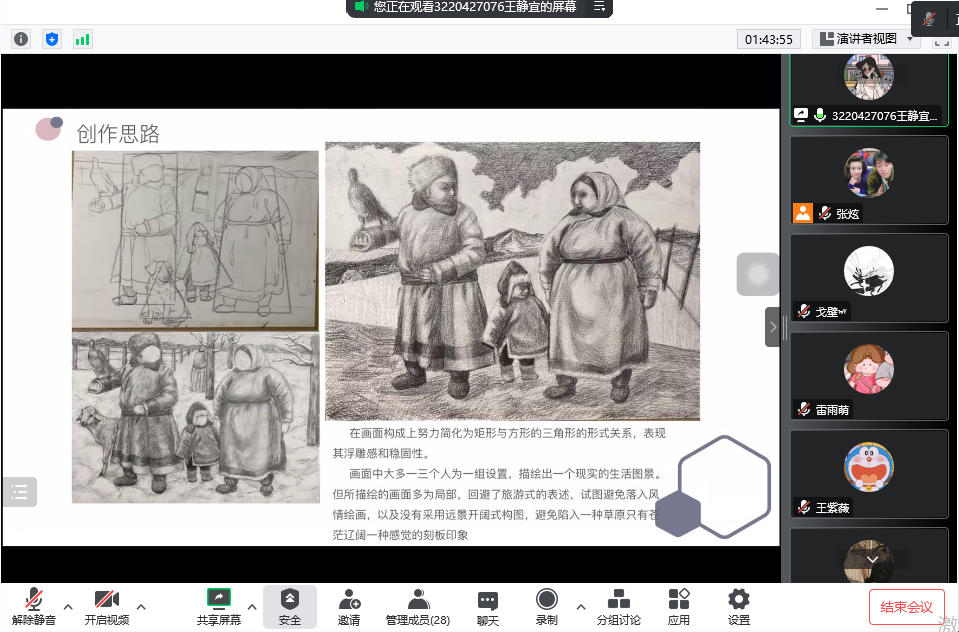Enable camera with 开启视频 button
The width and height of the screenshot is (959, 632).
click(x=106, y=606)
